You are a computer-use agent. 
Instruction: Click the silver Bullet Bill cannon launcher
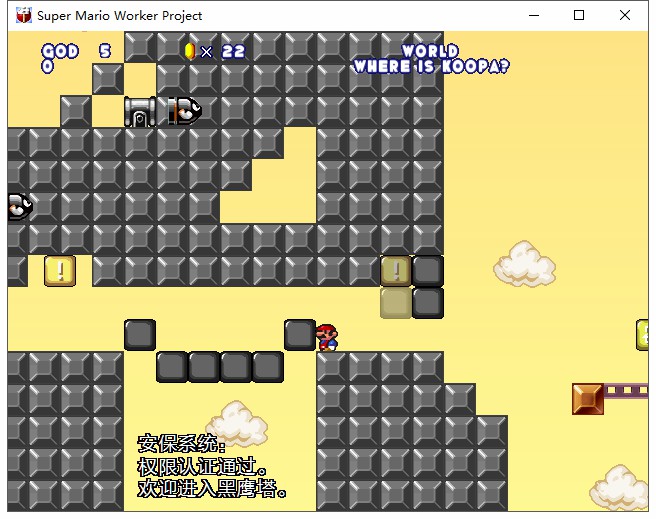click(140, 111)
